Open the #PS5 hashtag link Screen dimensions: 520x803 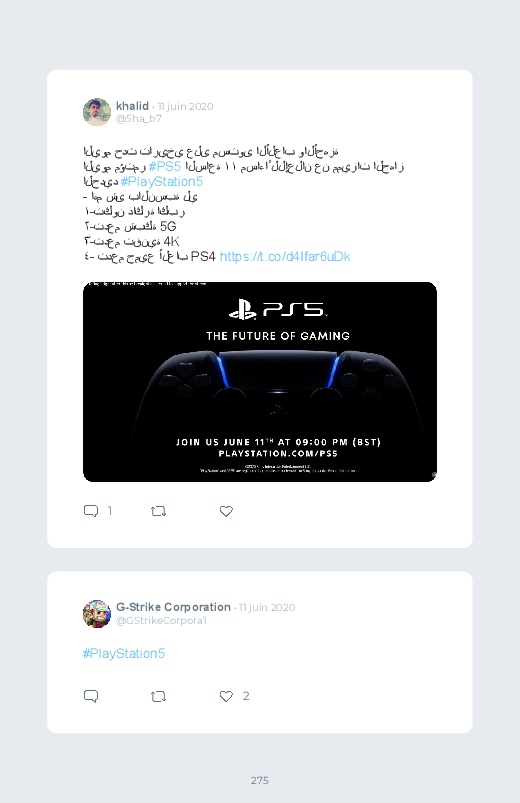[x=164, y=166]
